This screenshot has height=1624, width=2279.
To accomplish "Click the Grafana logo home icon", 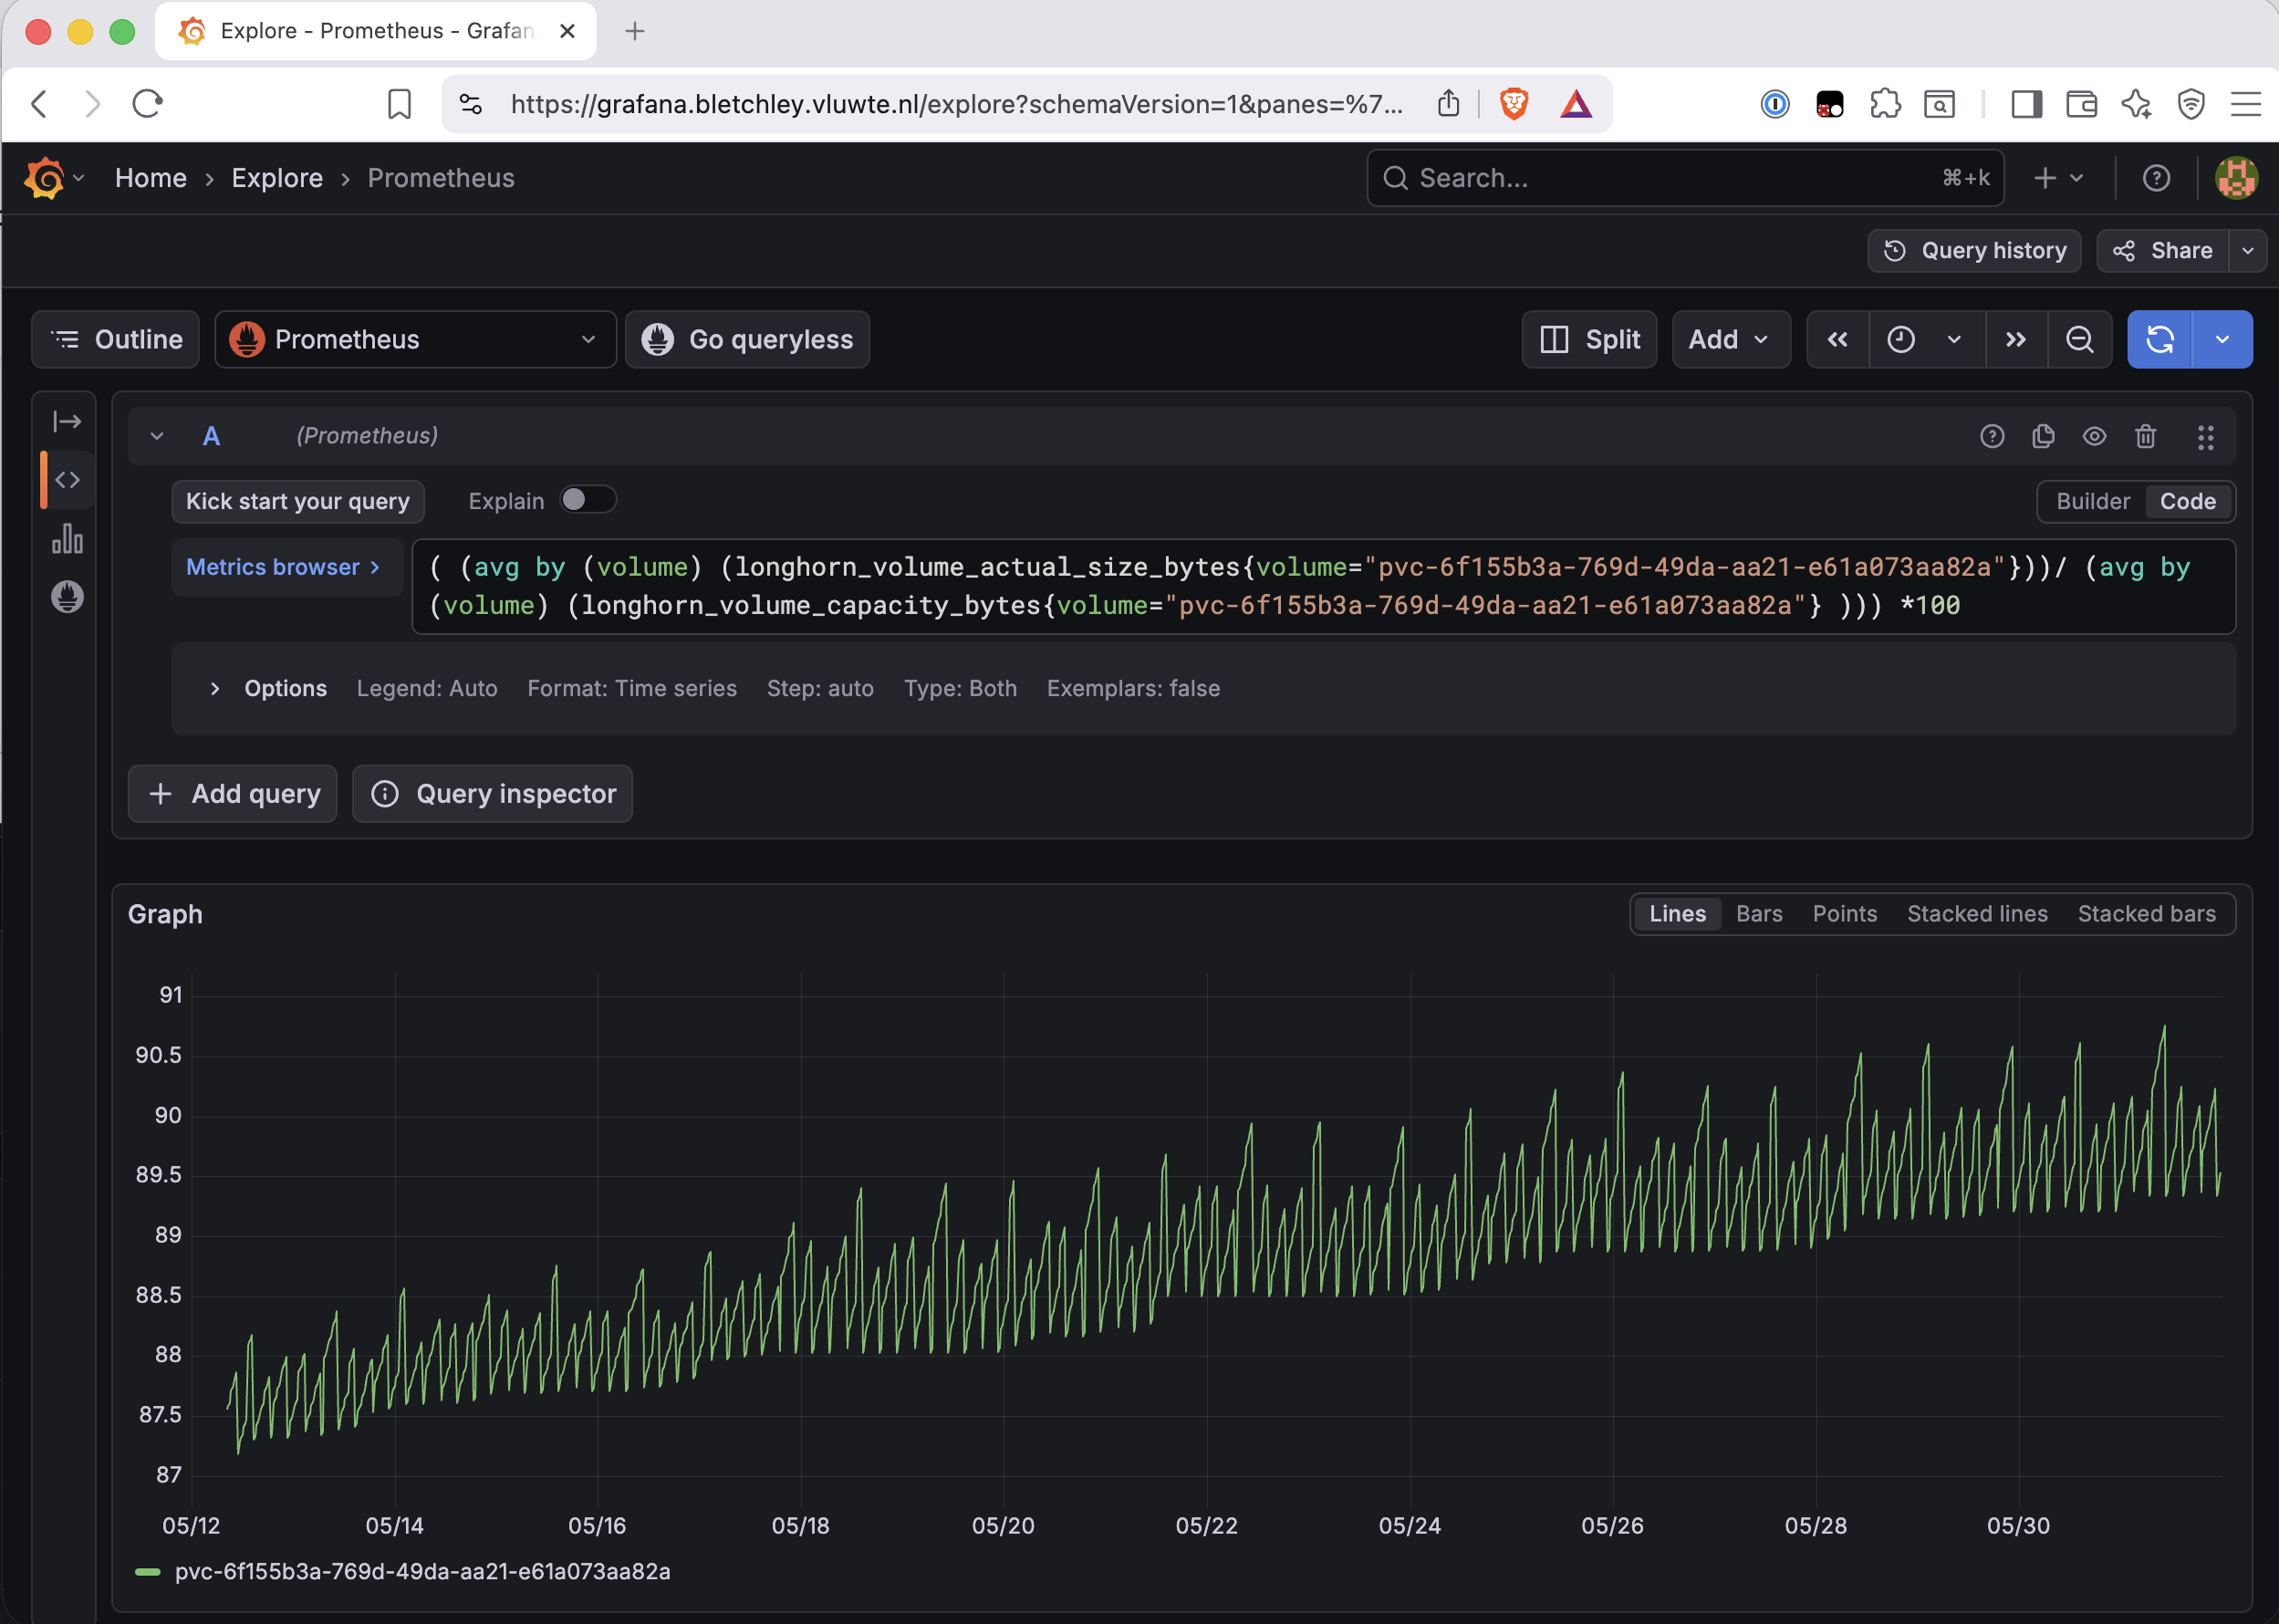I will point(44,178).
